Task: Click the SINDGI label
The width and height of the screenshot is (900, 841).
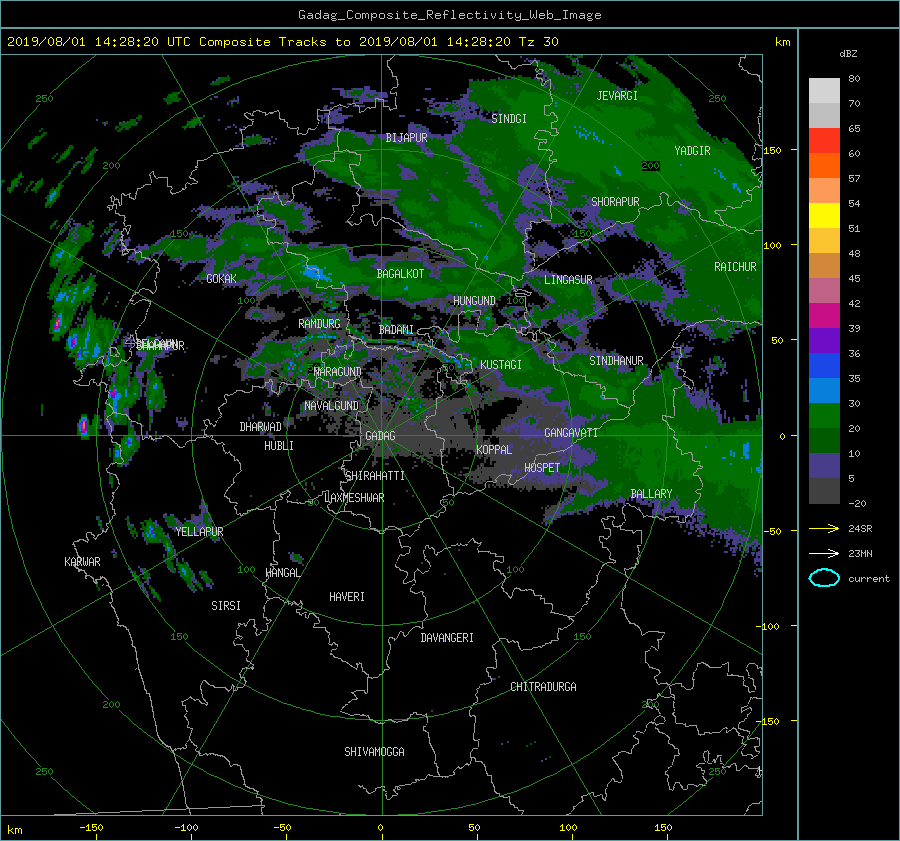Action: click(509, 119)
